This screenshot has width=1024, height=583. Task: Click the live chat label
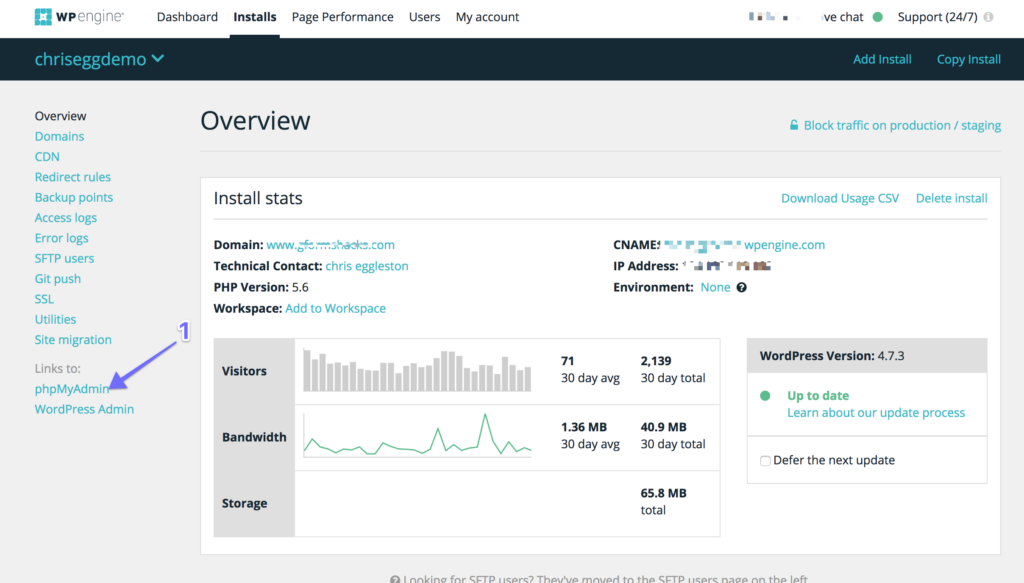pyautogui.click(x=842, y=17)
